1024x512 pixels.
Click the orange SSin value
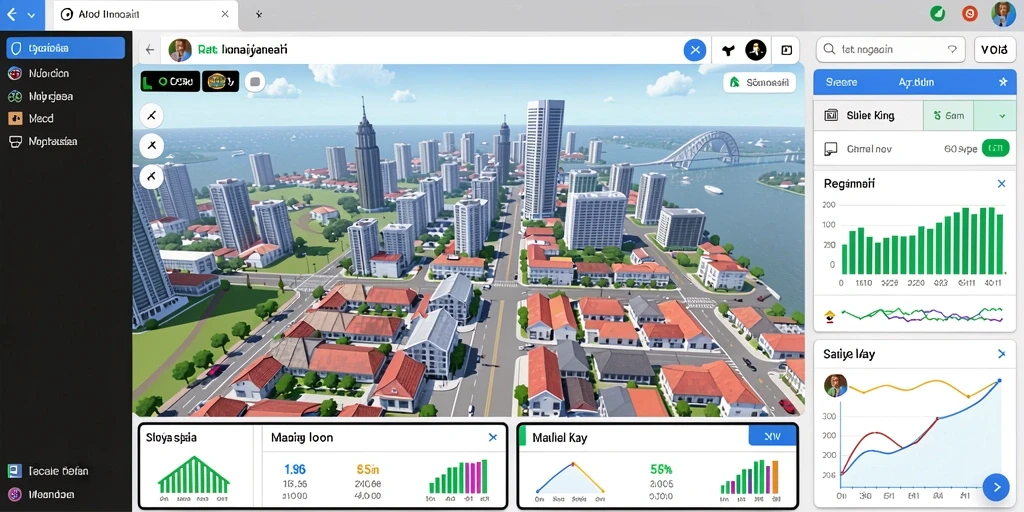pos(367,469)
